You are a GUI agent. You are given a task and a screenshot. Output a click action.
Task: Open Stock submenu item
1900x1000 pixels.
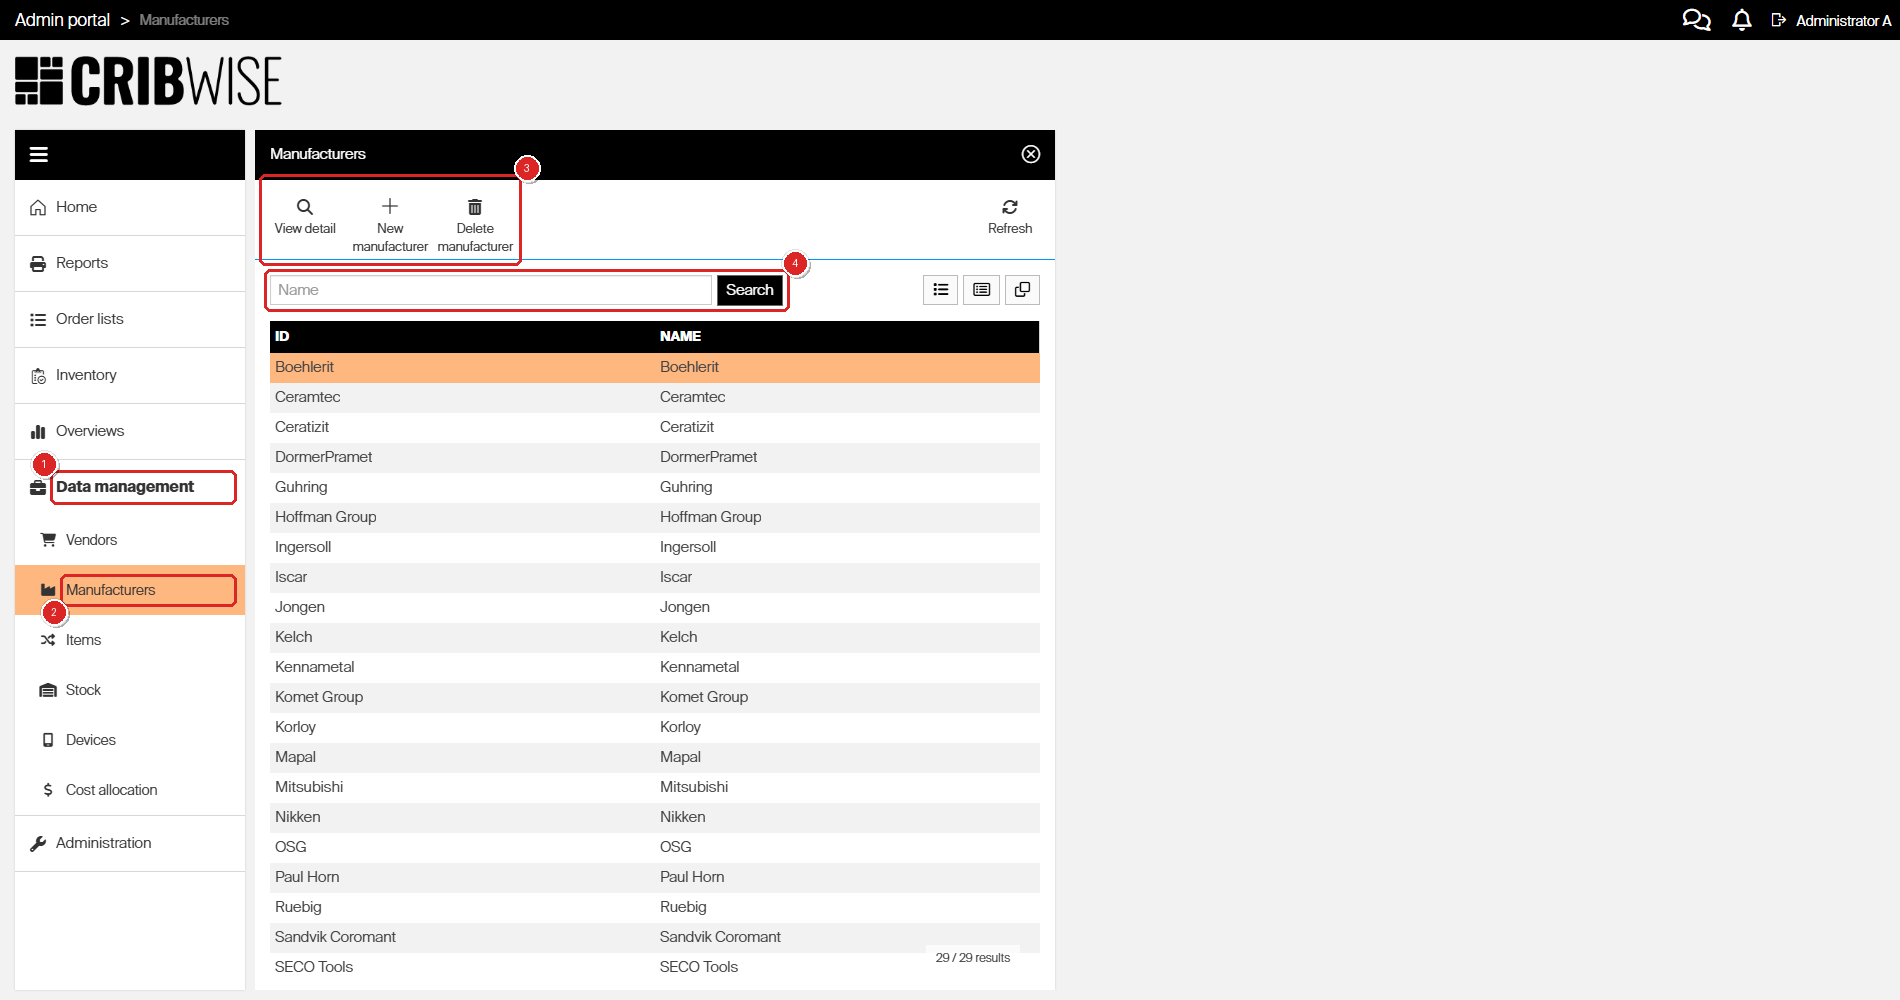(x=130, y=690)
